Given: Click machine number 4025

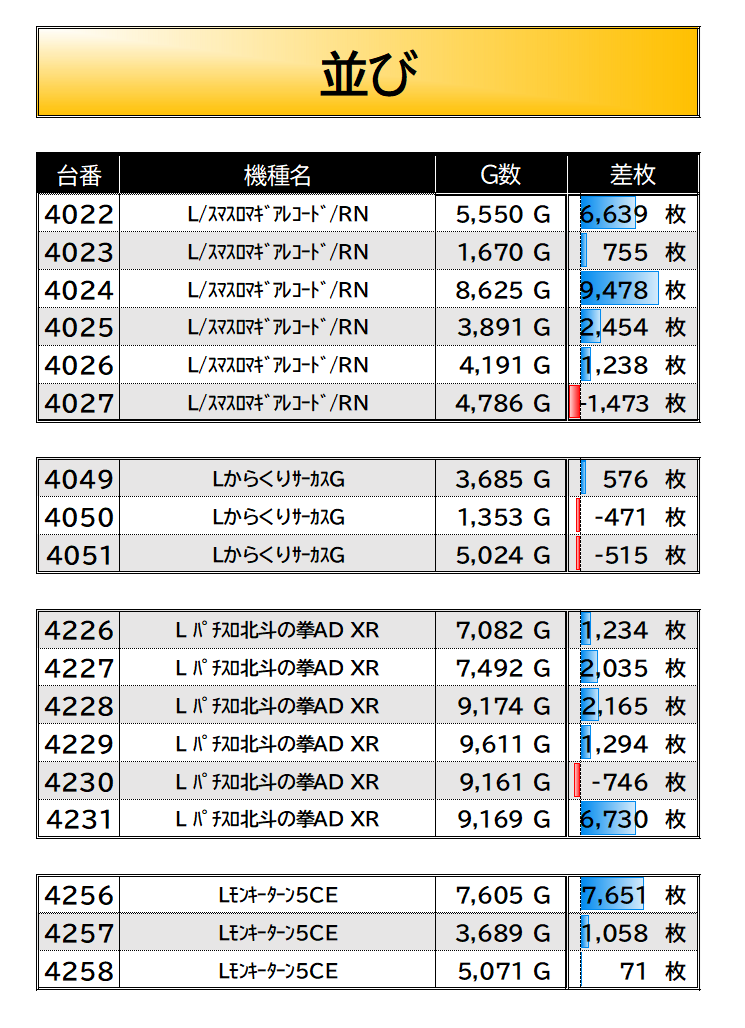Looking at the screenshot, I should coord(79,327).
